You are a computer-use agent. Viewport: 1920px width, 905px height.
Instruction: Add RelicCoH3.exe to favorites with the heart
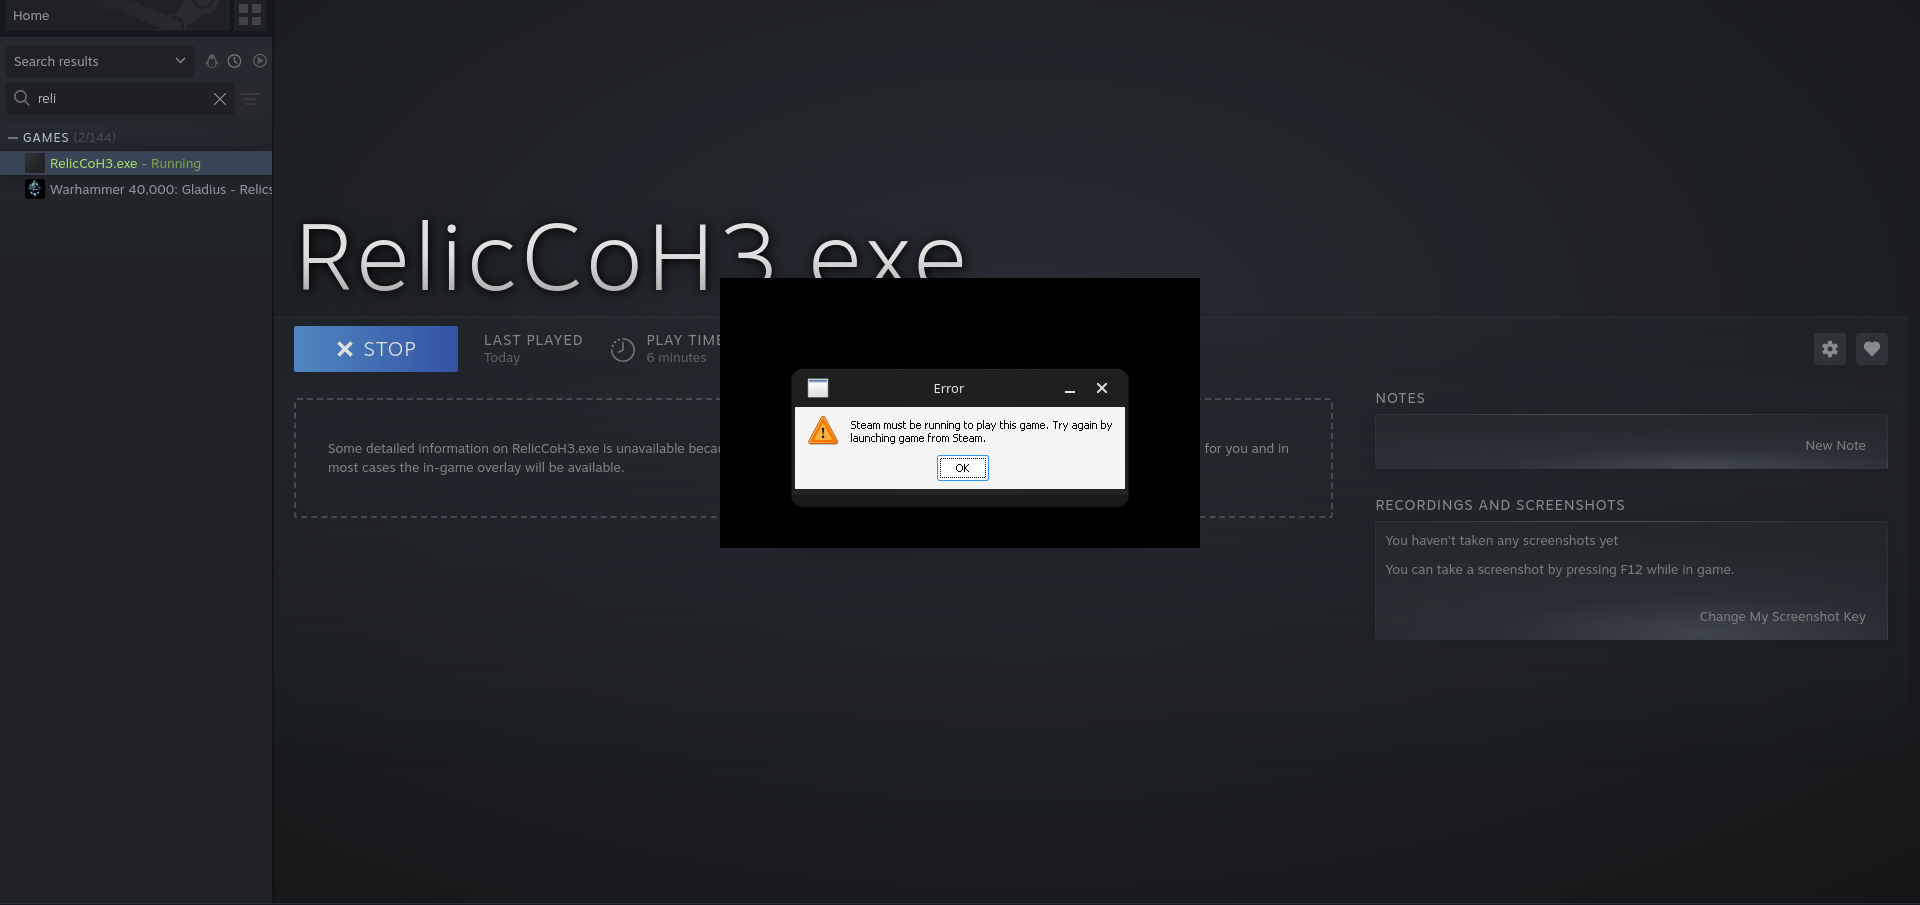[1872, 349]
